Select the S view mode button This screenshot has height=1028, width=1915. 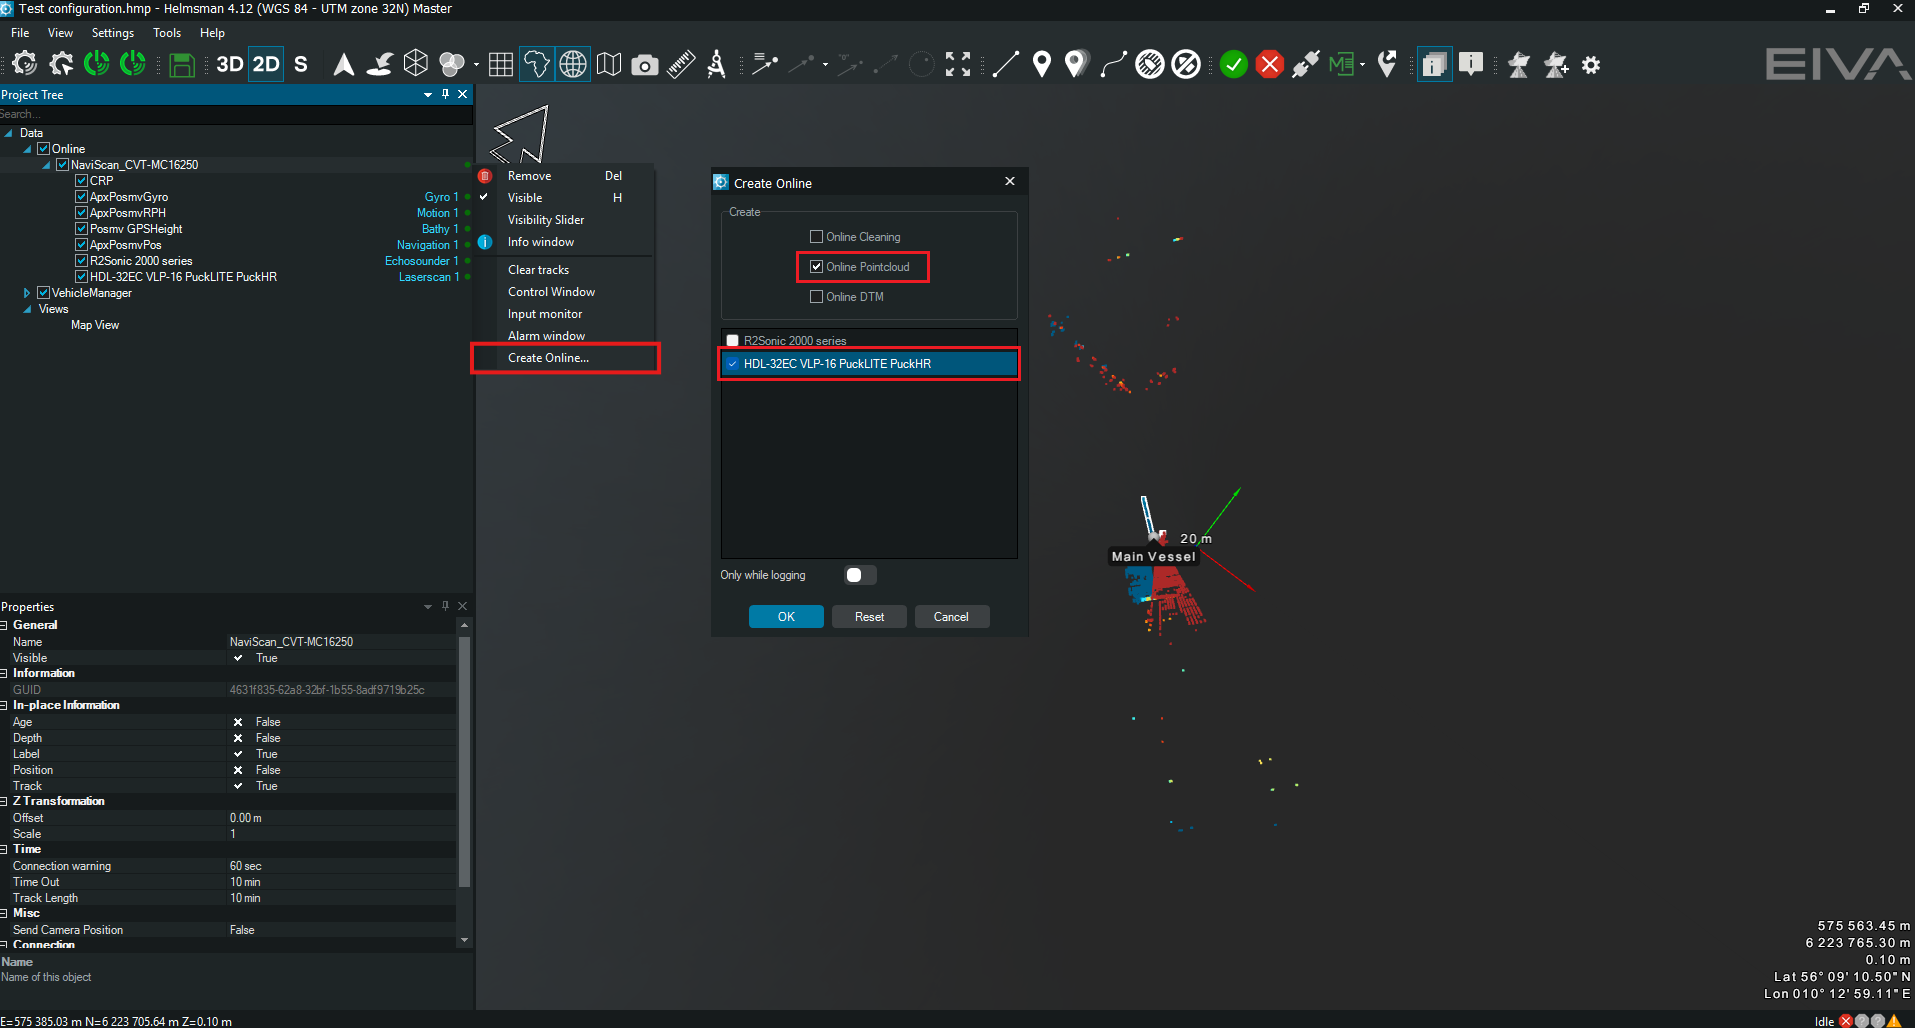click(x=301, y=65)
